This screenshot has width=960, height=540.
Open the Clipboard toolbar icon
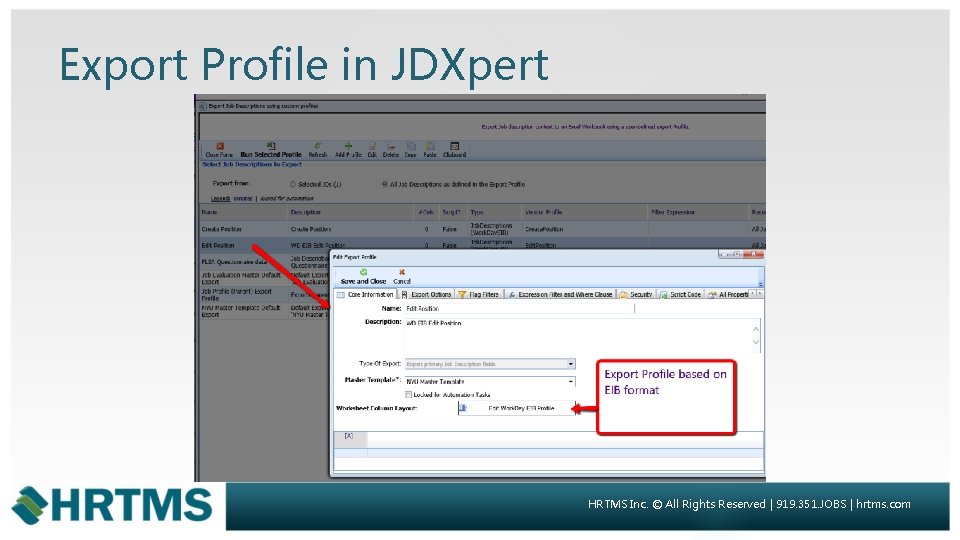tap(454, 151)
